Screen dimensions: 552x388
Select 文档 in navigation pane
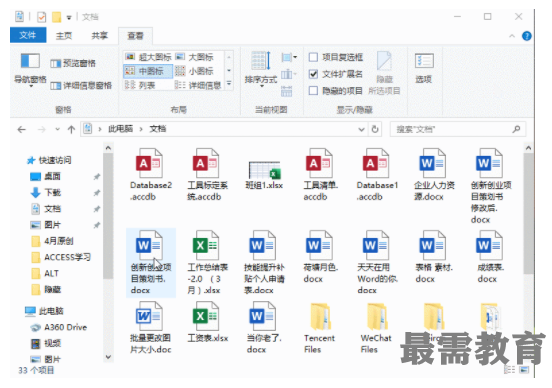(x=52, y=208)
